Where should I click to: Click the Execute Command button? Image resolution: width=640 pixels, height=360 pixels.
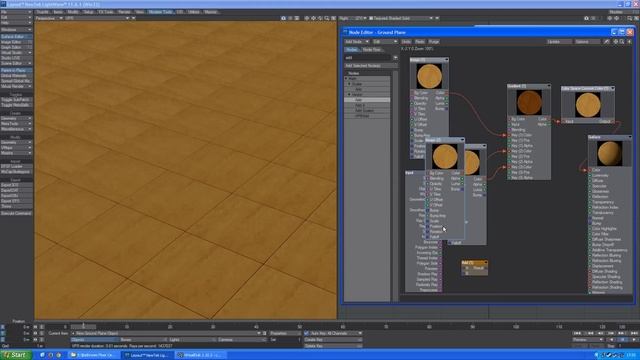(16, 213)
